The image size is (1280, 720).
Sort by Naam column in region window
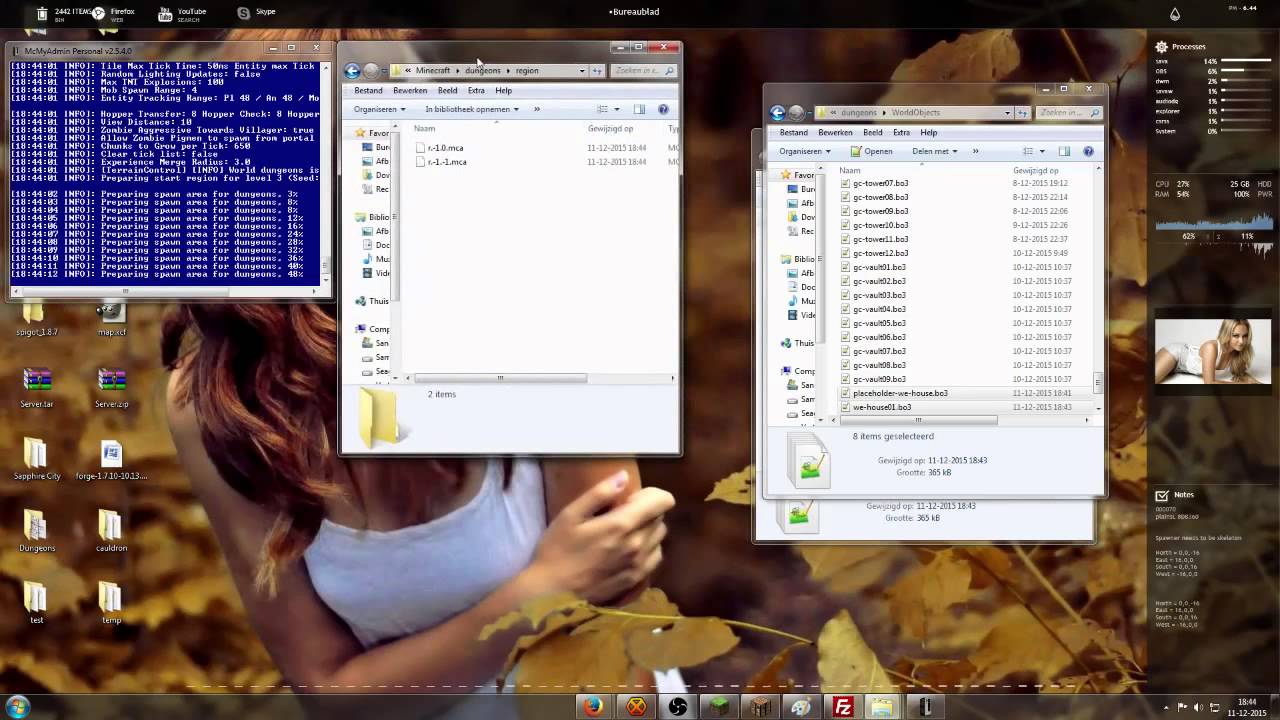point(425,128)
